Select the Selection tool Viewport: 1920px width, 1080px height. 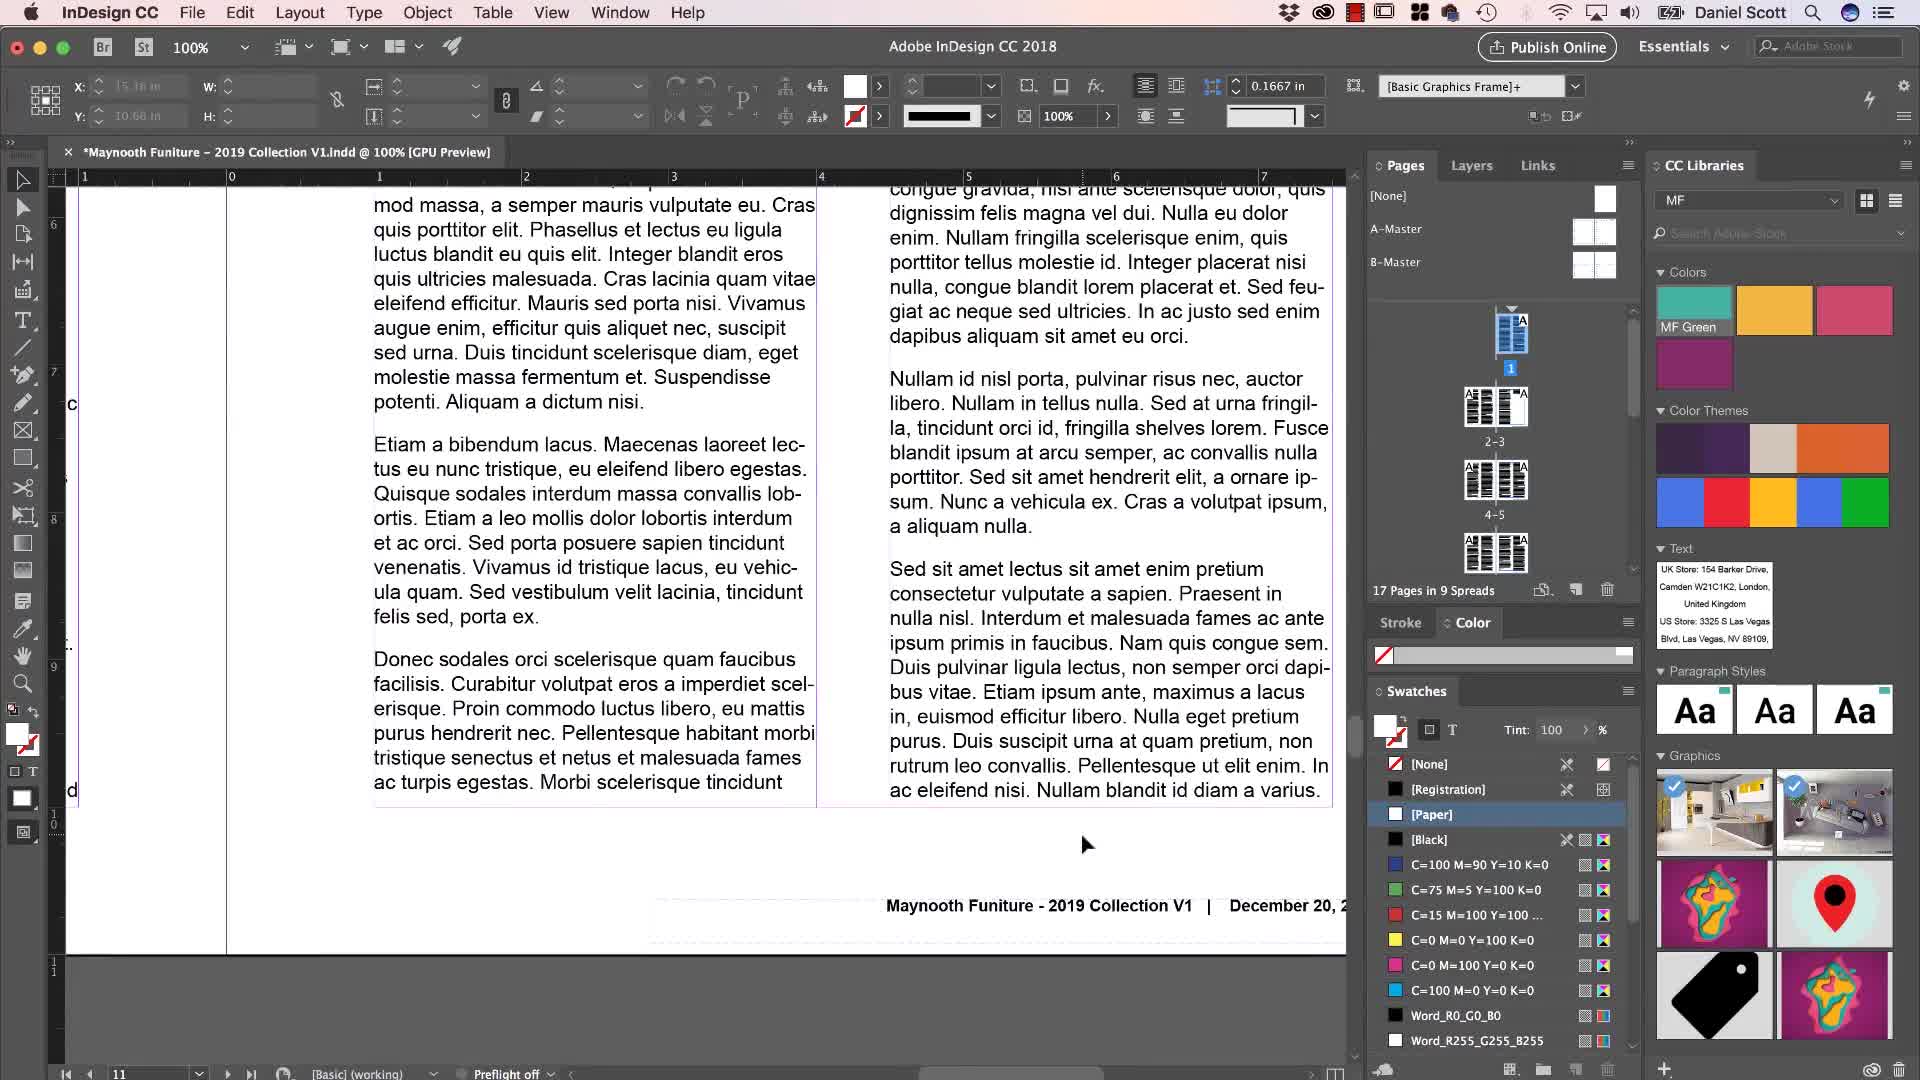pos(22,181)
